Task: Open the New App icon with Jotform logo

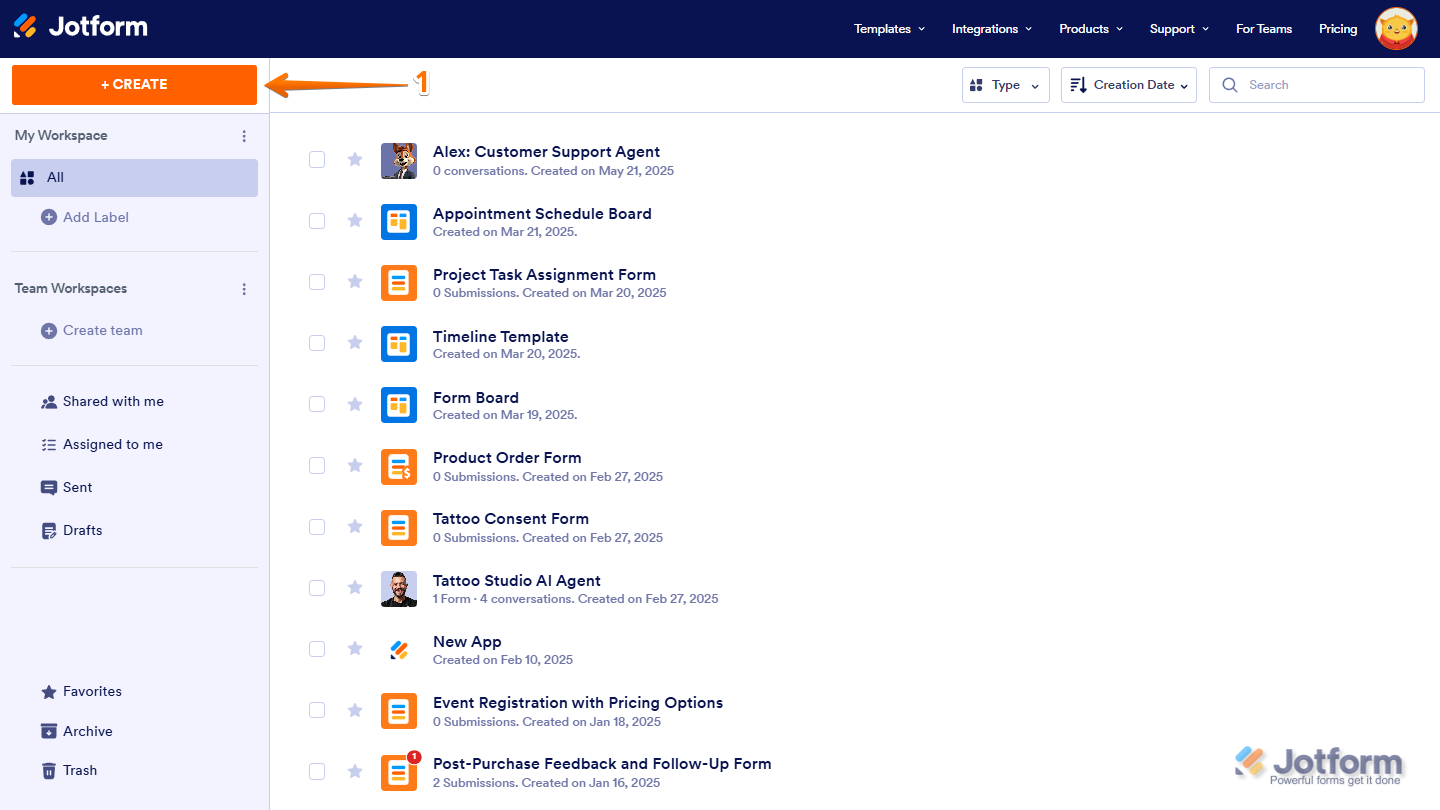Action: (x=399, y=649)
